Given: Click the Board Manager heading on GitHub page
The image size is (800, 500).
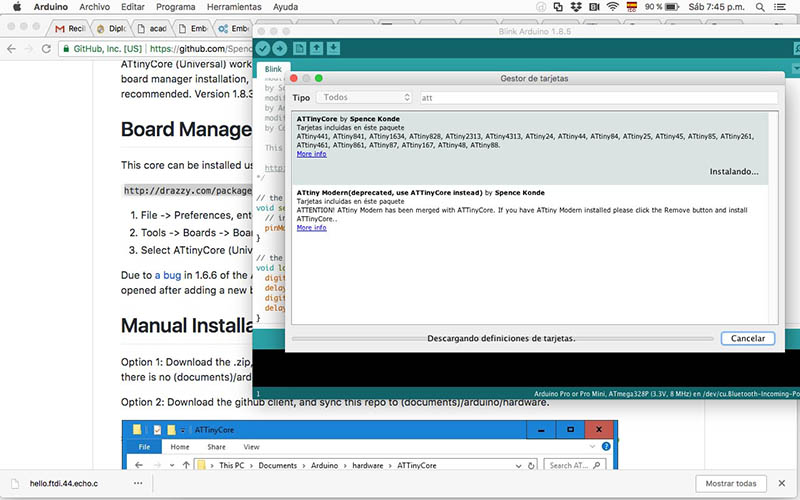Looking at the screenshot, I should tap(186, 129).
